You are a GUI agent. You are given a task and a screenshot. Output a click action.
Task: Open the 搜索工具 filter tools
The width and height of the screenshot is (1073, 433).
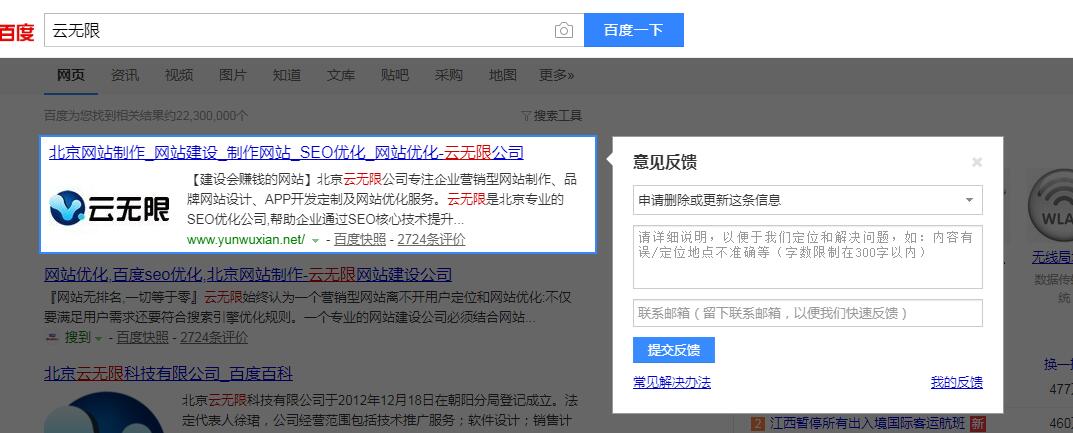[551, 116]
